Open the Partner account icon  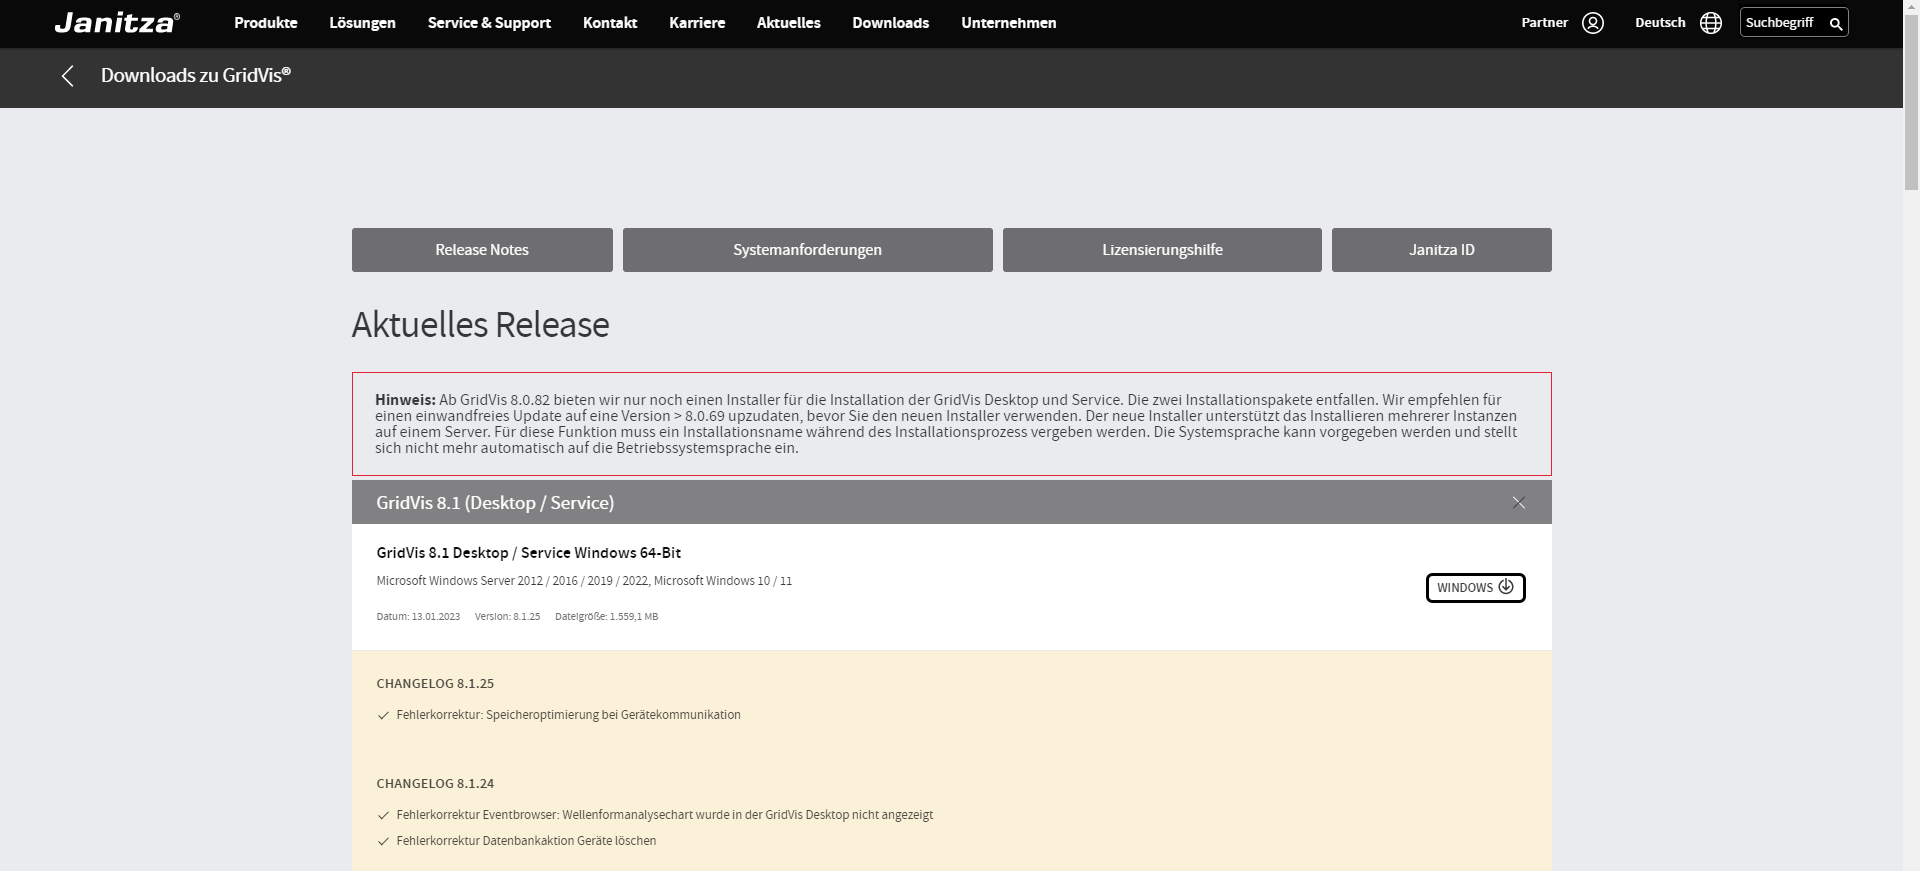tap(1593, 23)
